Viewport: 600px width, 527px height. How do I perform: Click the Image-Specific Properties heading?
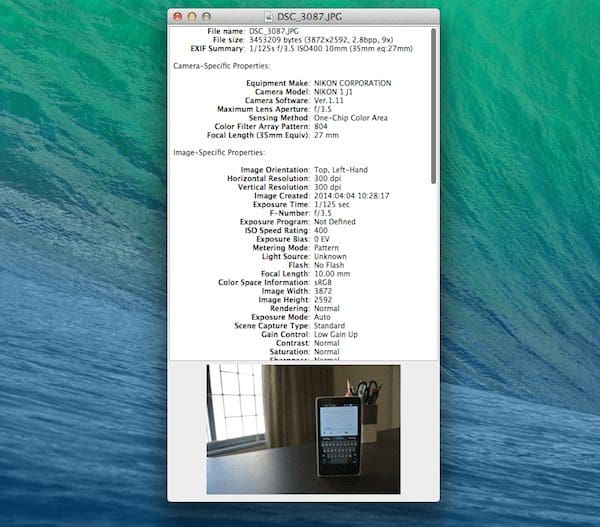(x=219, y=152)
